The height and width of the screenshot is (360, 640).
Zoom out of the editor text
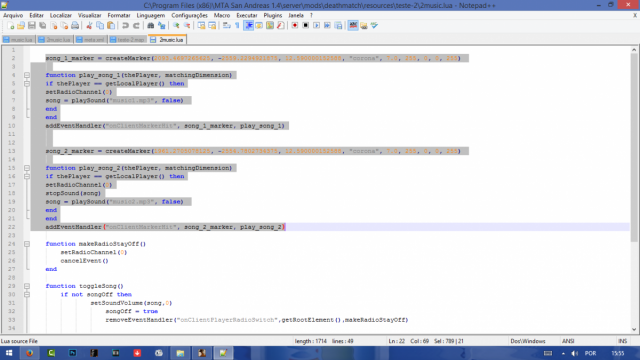(187, 26)
